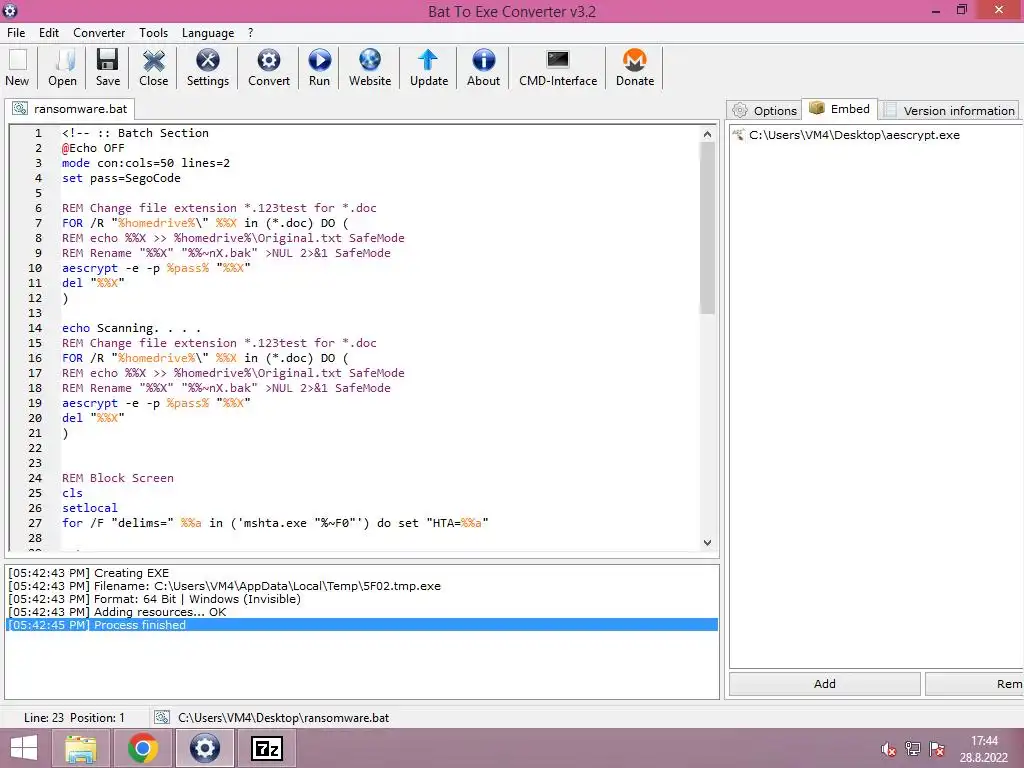
Task: Click code line 'mode con:cols=50 lines=2'
Action: [x=146, y=163]
